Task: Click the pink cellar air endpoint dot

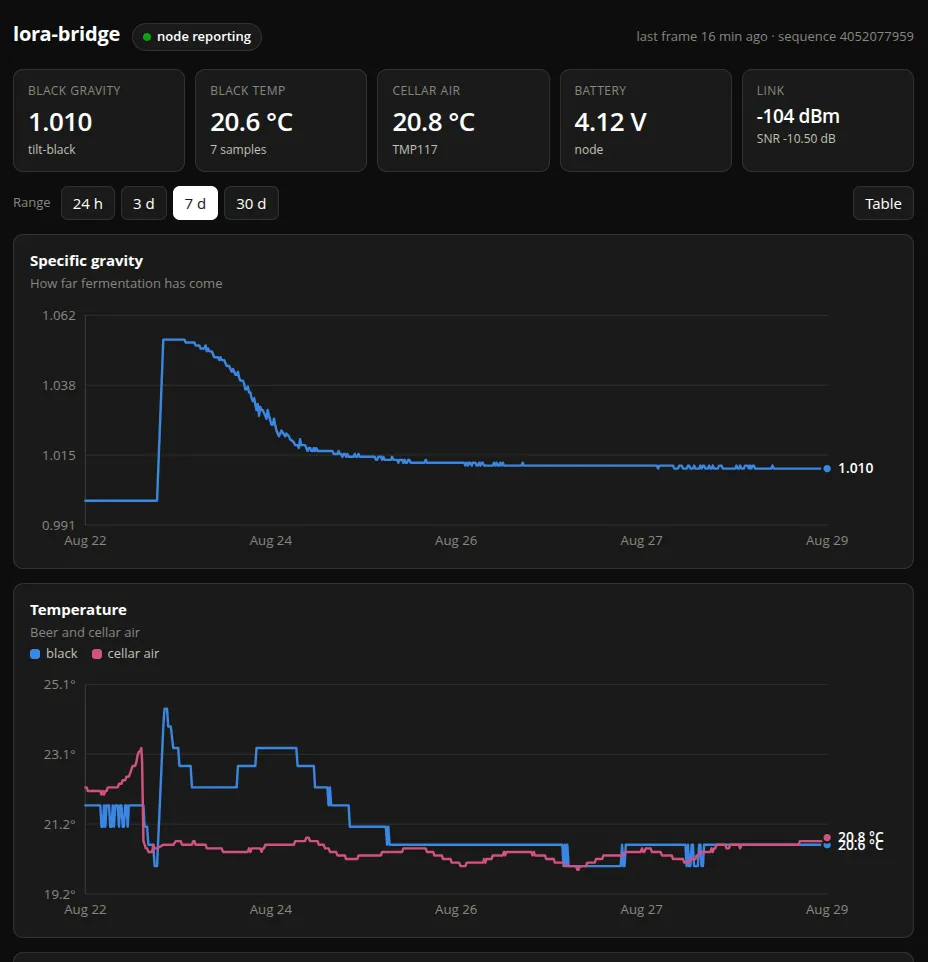Action: tap(827, 837)
